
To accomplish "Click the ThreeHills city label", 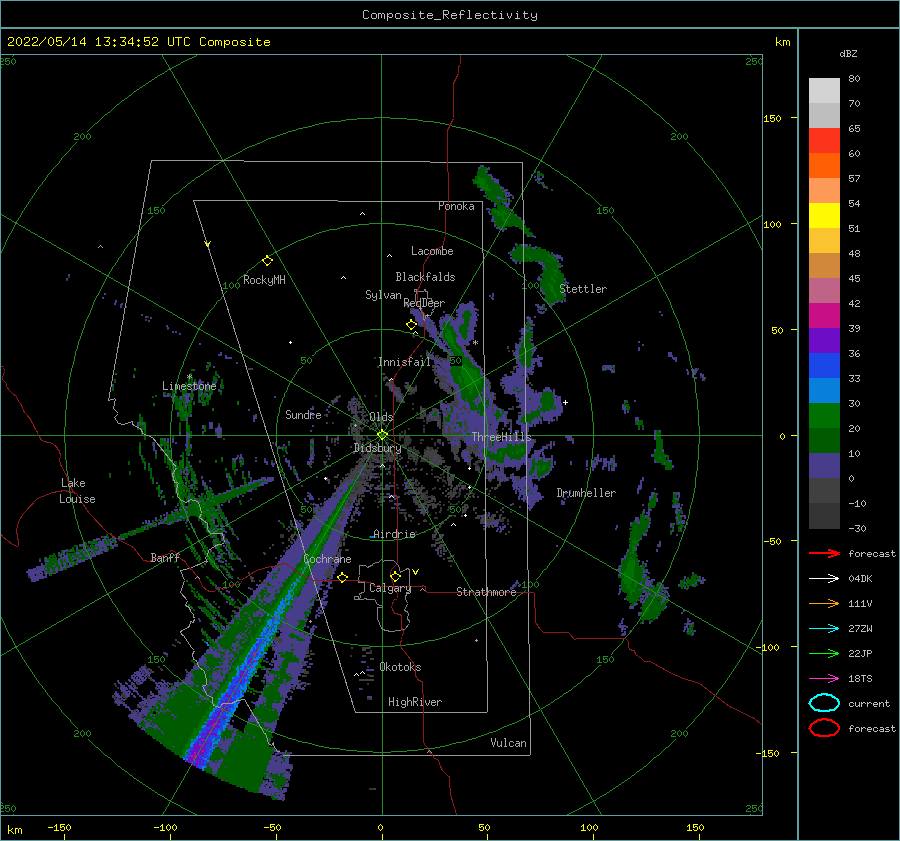I will 502,437.
